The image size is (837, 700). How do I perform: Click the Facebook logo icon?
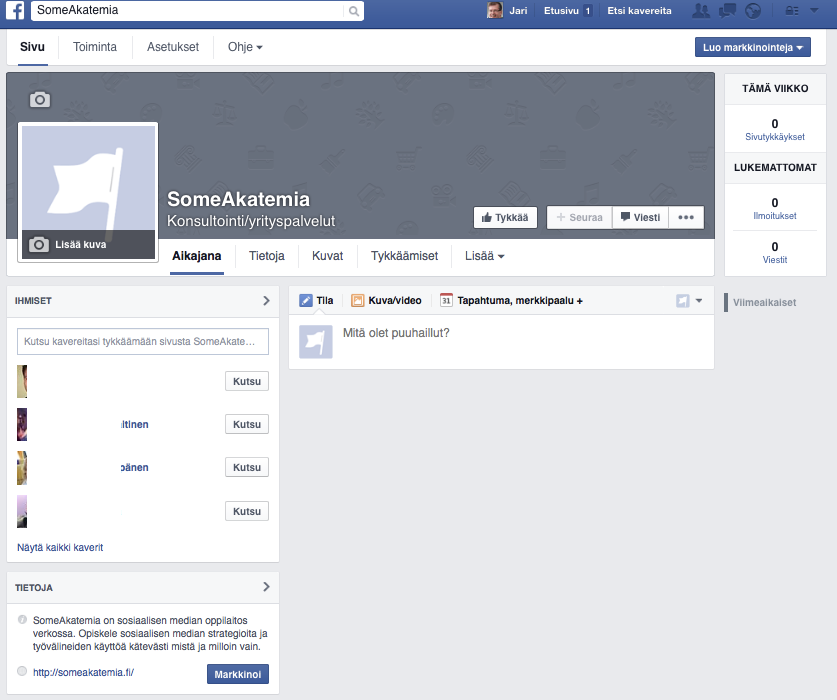[15, 10]
